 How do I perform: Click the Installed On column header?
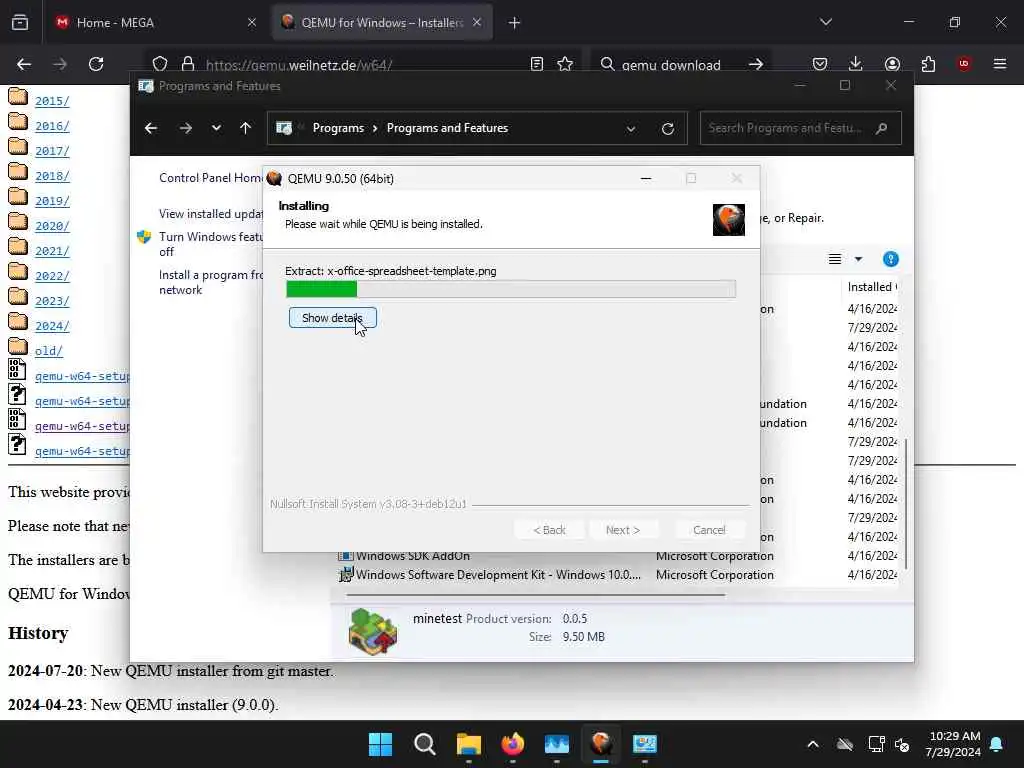pyautogui.click(x=872, y=287)
